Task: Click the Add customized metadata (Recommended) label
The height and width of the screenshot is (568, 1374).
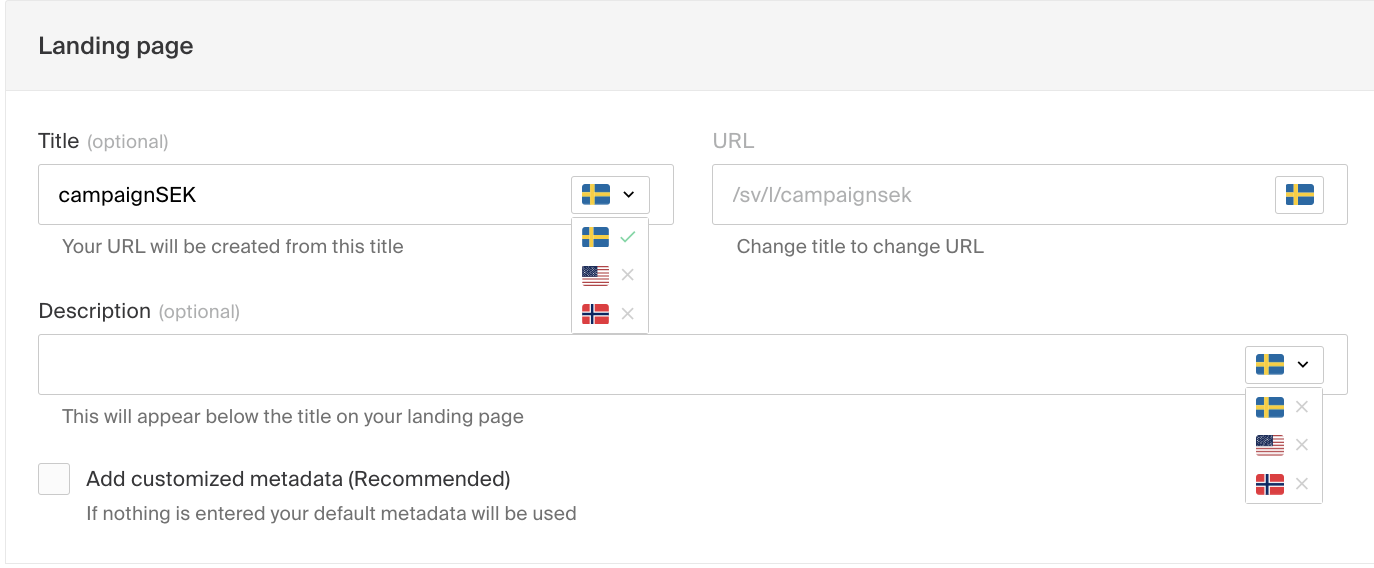Action: tap(298, 479)
